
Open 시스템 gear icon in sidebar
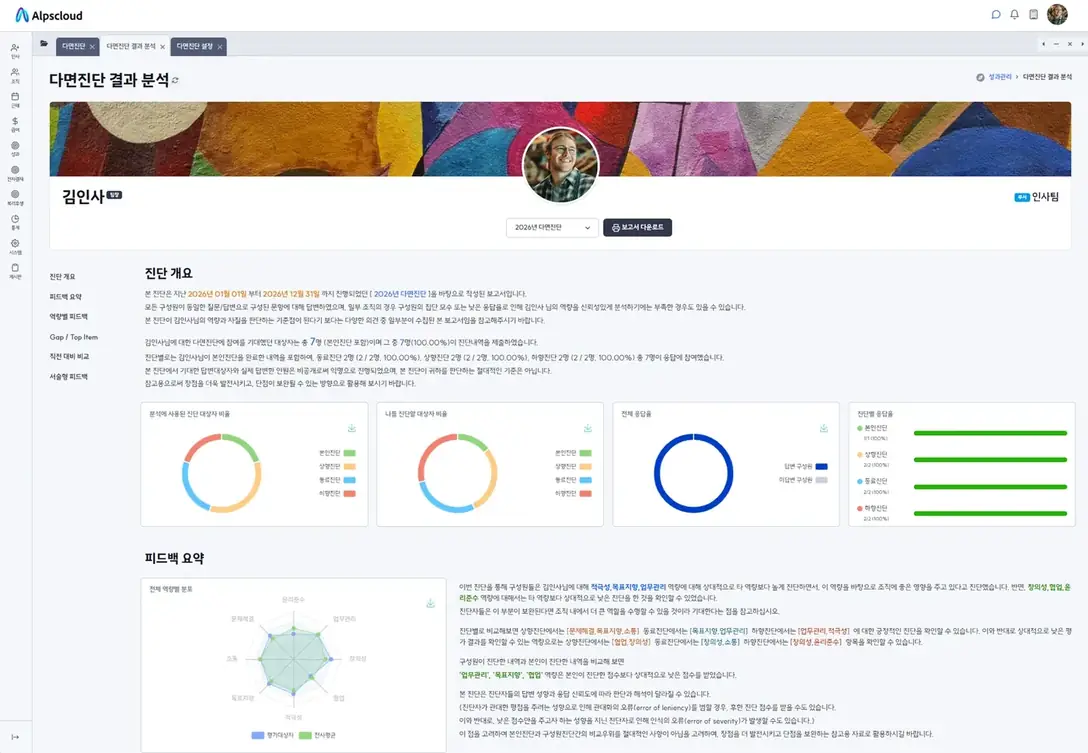click(15, 246)
